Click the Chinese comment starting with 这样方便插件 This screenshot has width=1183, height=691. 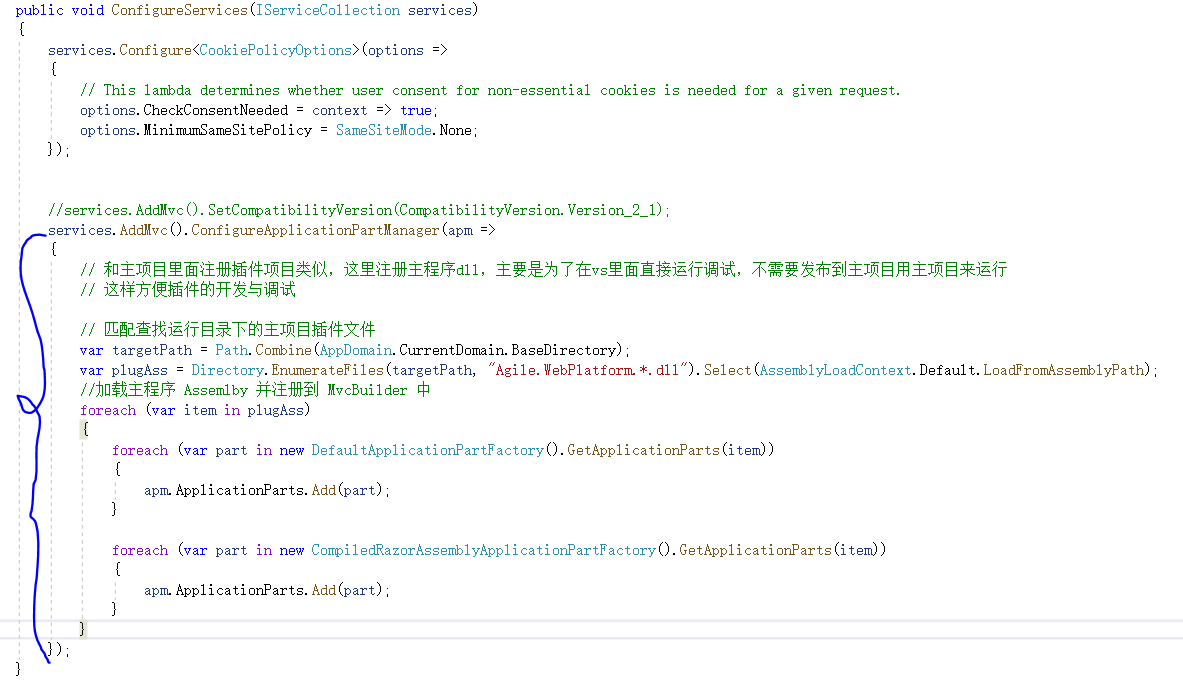pyautogui.click(x=188, y=290)
